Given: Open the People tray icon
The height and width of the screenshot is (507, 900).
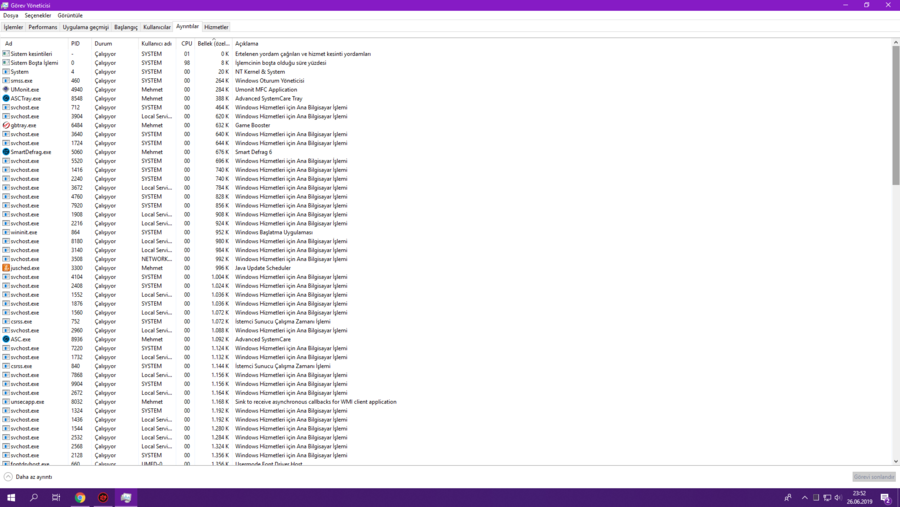Looking at the screenshot, I should 788,498.
